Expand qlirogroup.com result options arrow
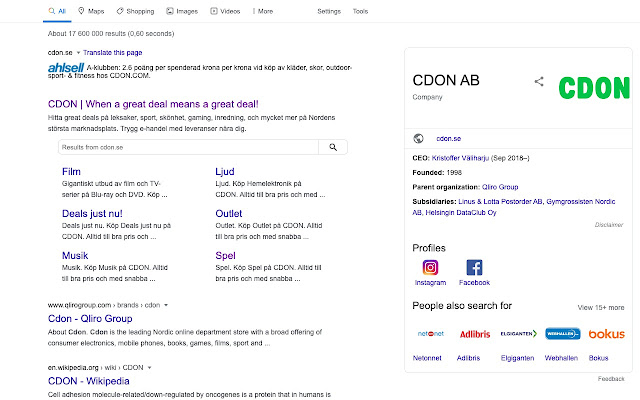 tap(166, 305)
